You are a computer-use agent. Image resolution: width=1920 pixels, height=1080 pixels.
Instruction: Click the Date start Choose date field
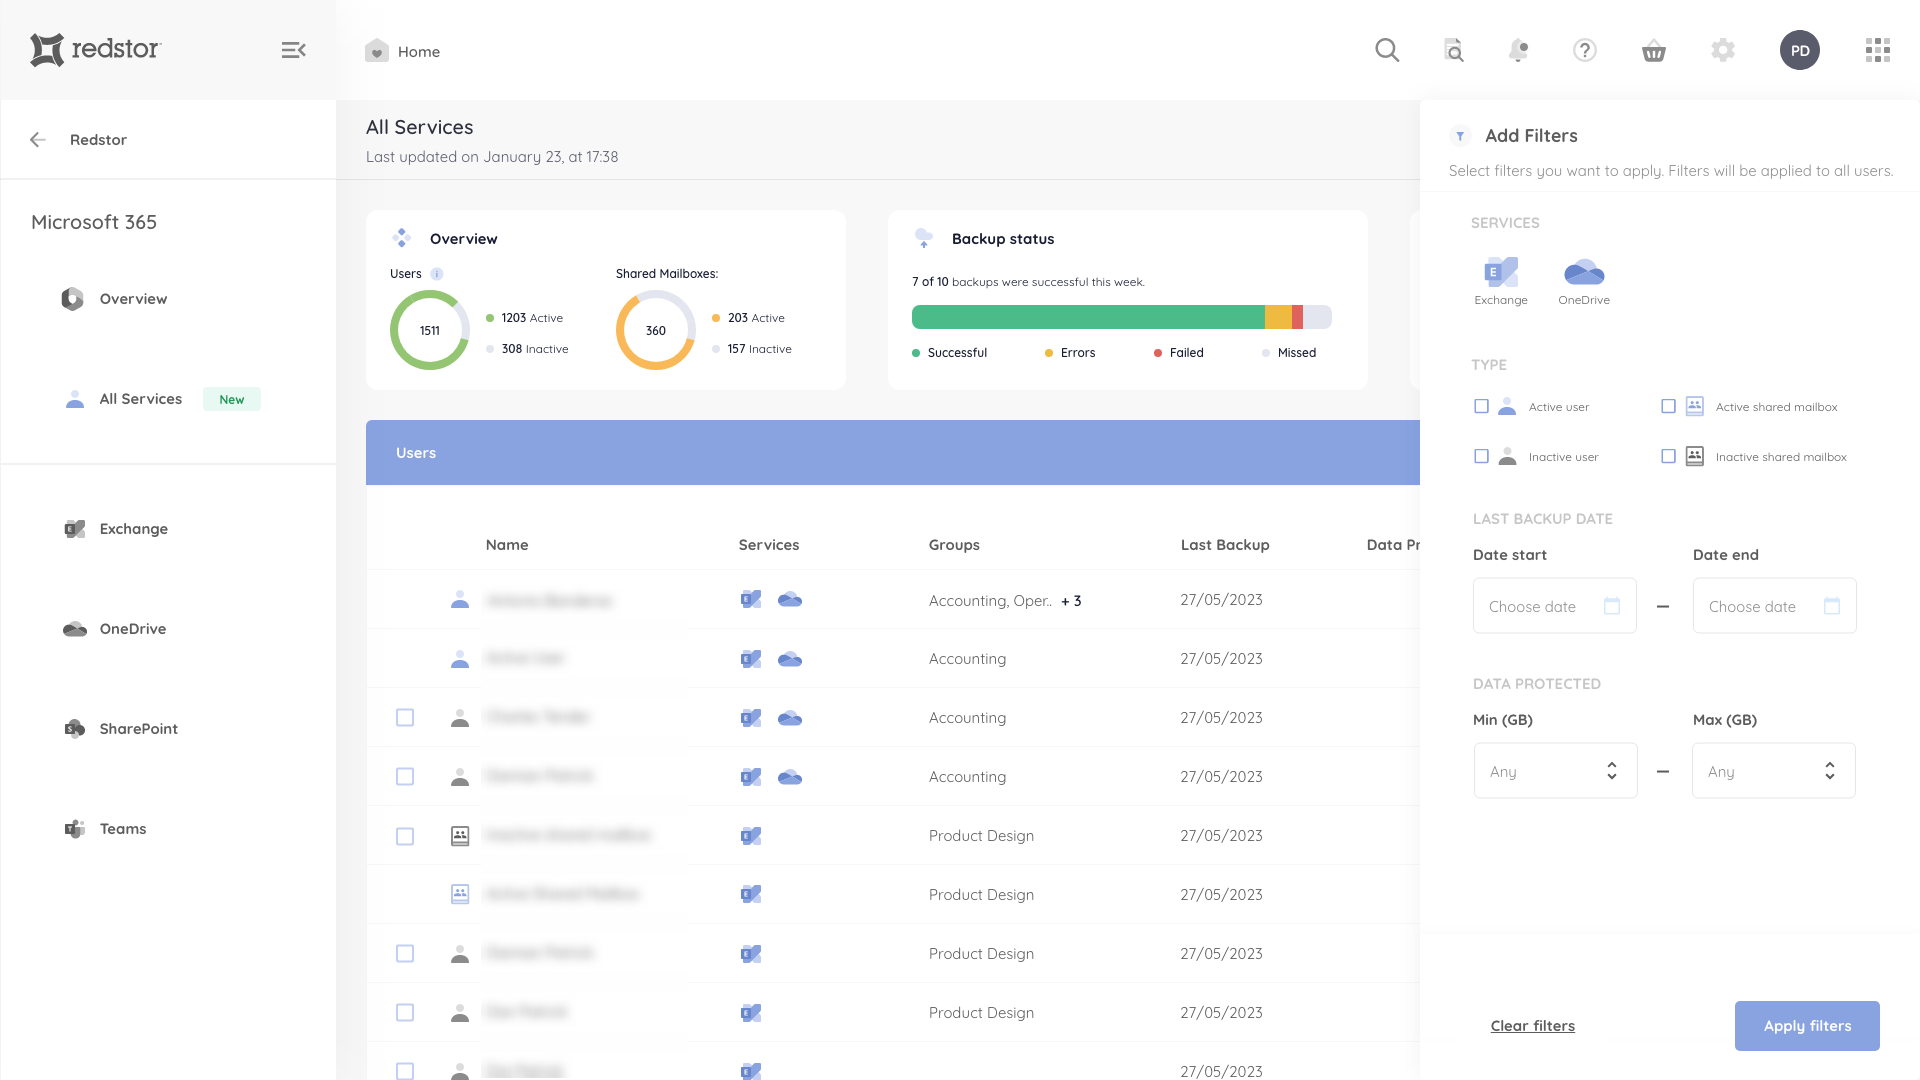click(1554, 606)
